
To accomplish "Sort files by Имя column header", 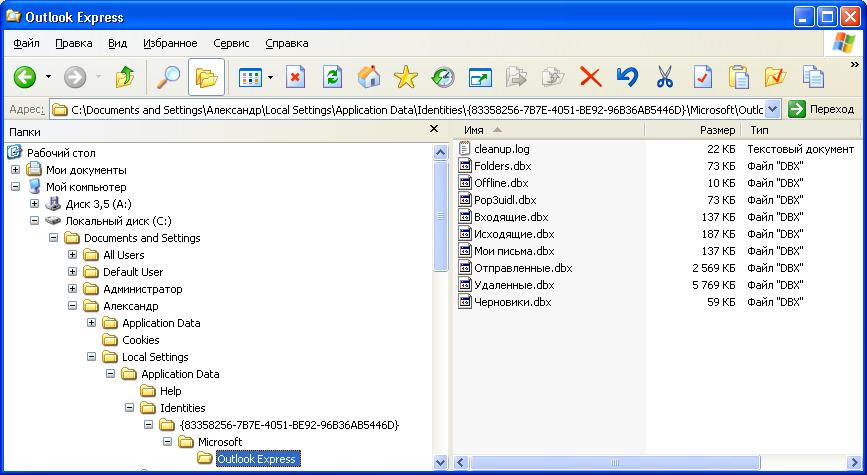I will tap(549, 131).
